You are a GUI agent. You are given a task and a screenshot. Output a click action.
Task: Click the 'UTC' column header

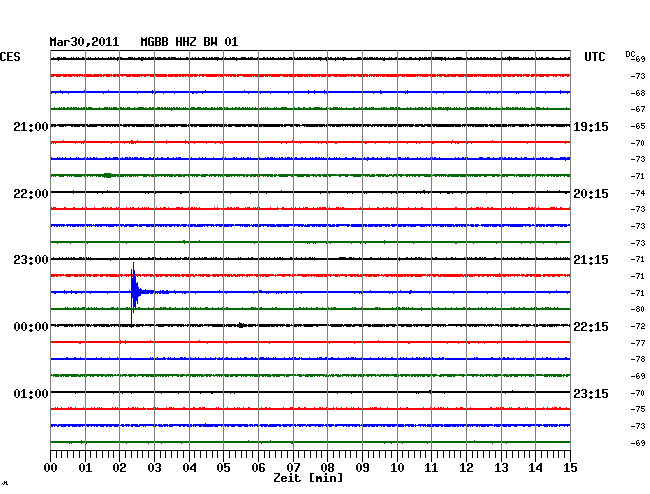594,57
